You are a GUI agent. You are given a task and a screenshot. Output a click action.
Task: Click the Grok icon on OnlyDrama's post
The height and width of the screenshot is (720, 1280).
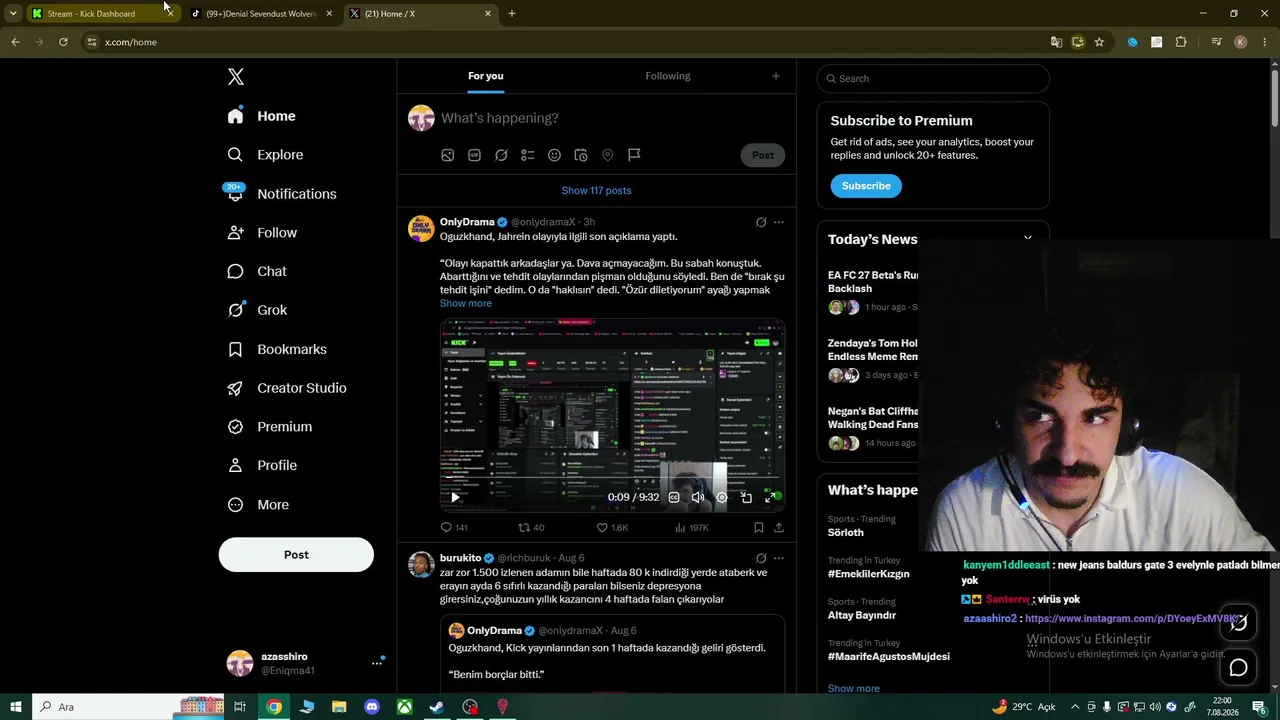pyautogui.click(x=761, y=222)
